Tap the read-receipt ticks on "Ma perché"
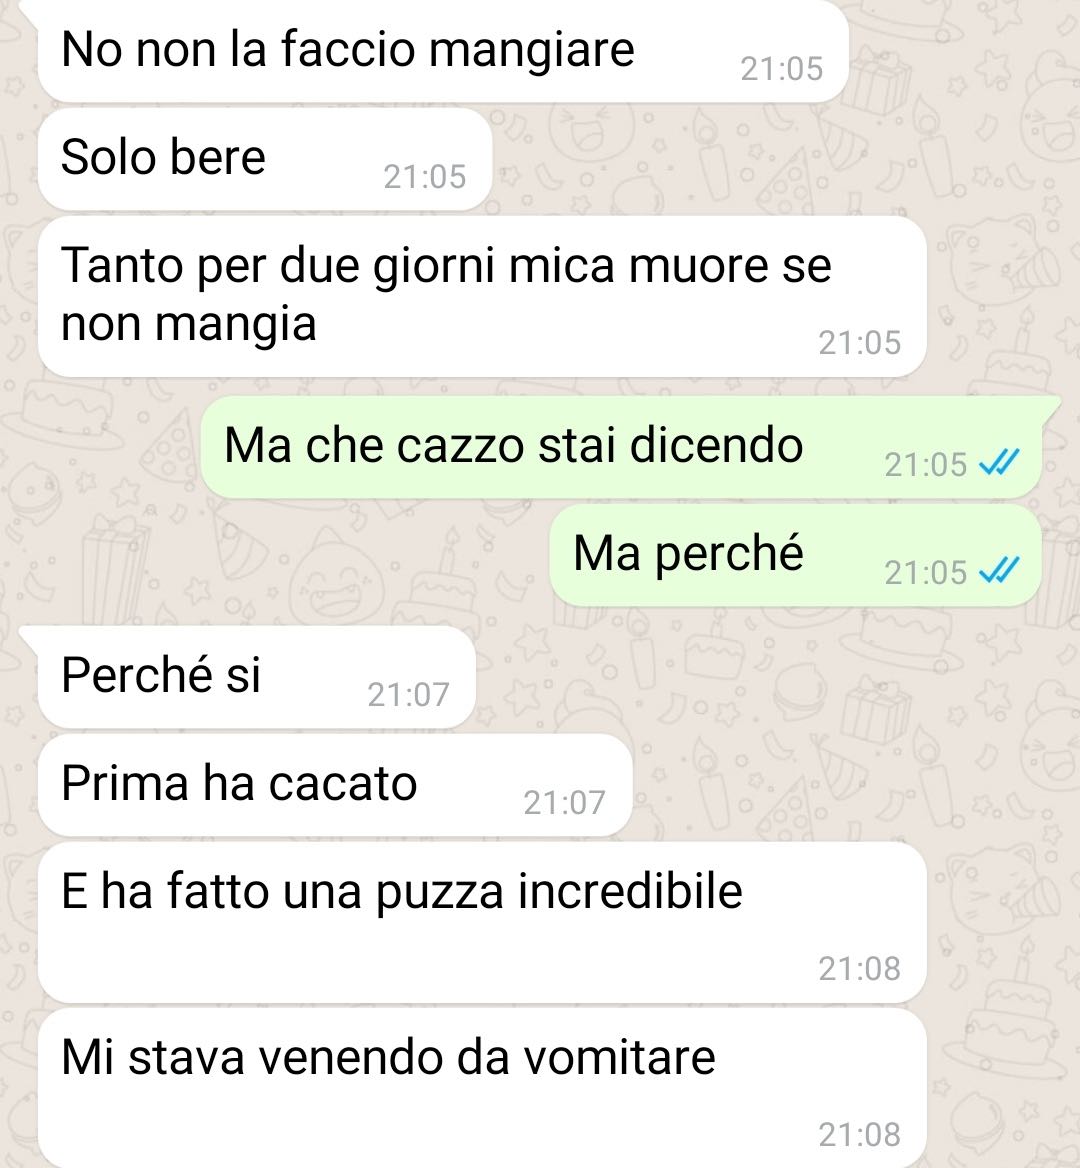 coord(999,571)
